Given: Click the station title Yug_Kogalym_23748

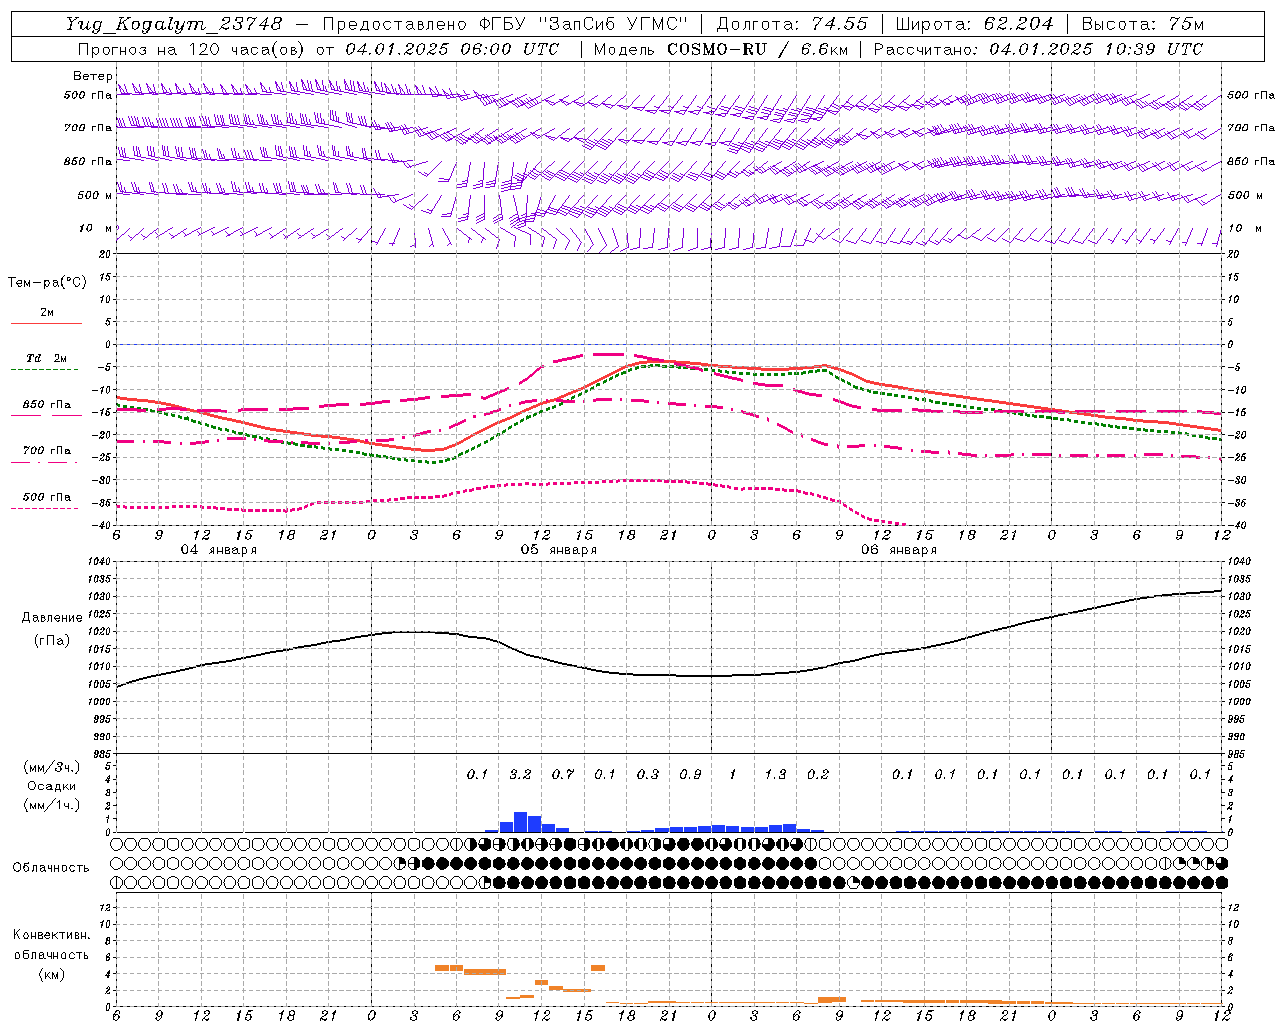Looking at the screenshot, I should coord(174,24).
